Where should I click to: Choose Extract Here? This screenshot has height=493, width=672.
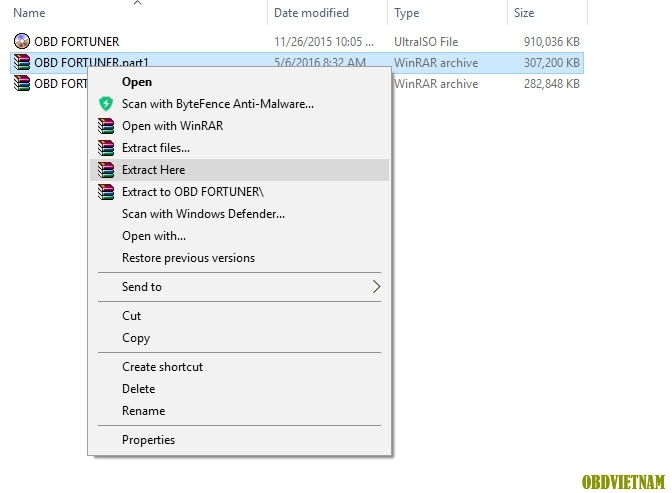point(153,170)
